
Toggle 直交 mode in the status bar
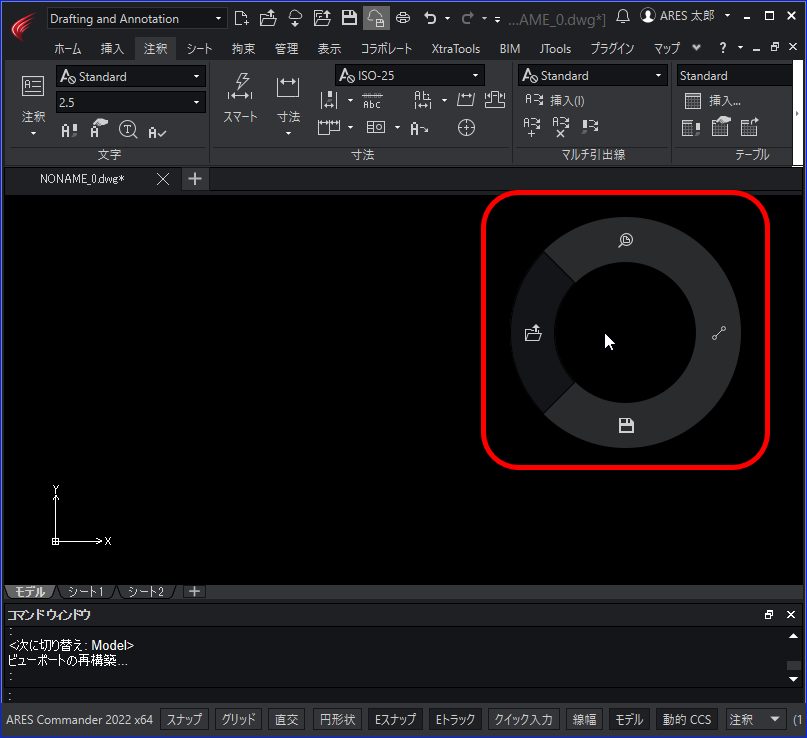(x=287, y=719)
